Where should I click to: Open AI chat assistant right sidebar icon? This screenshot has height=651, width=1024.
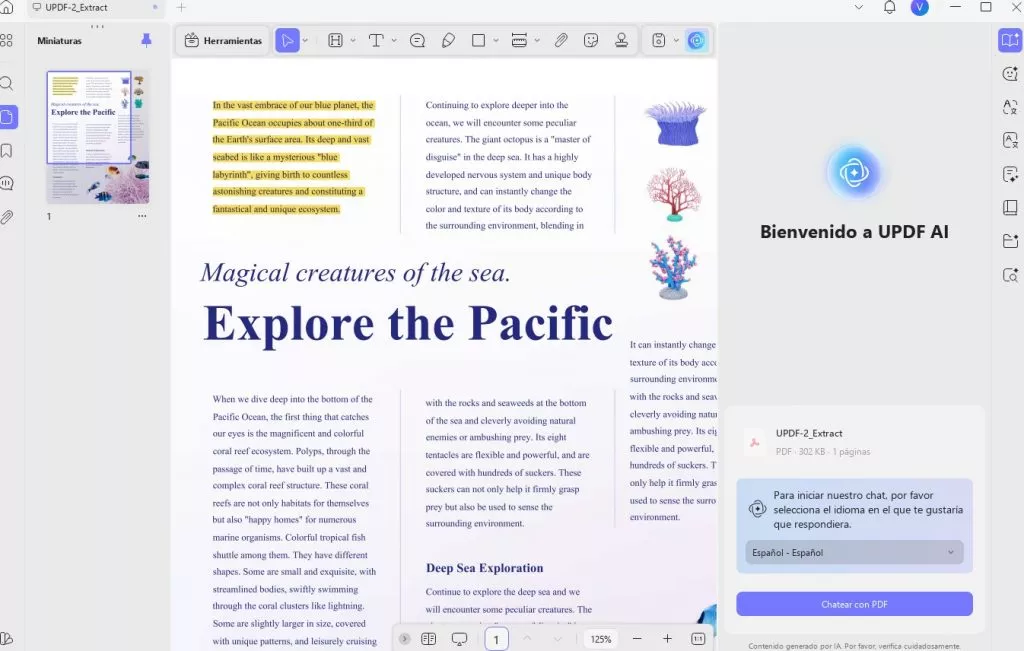click(1010, 74)
